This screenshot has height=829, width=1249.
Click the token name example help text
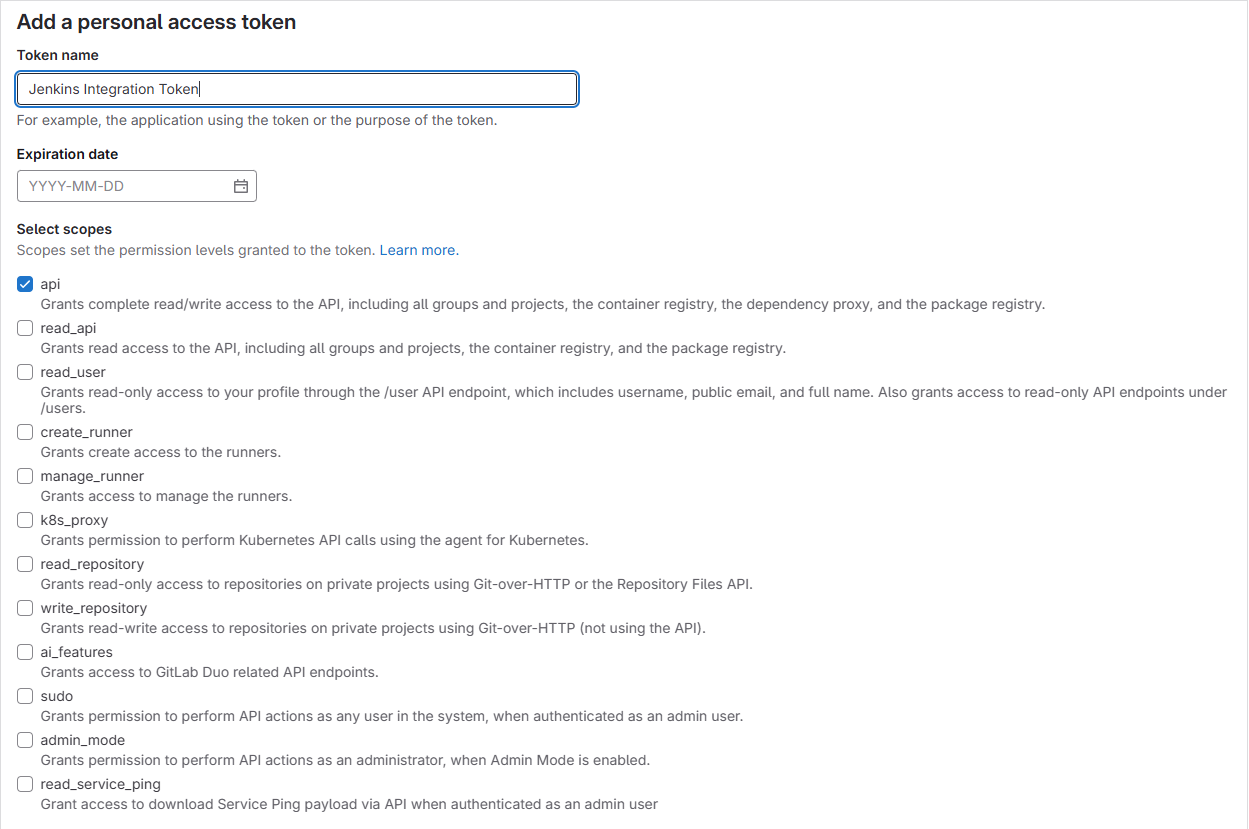pyautogui.click(x=257, y=120)
